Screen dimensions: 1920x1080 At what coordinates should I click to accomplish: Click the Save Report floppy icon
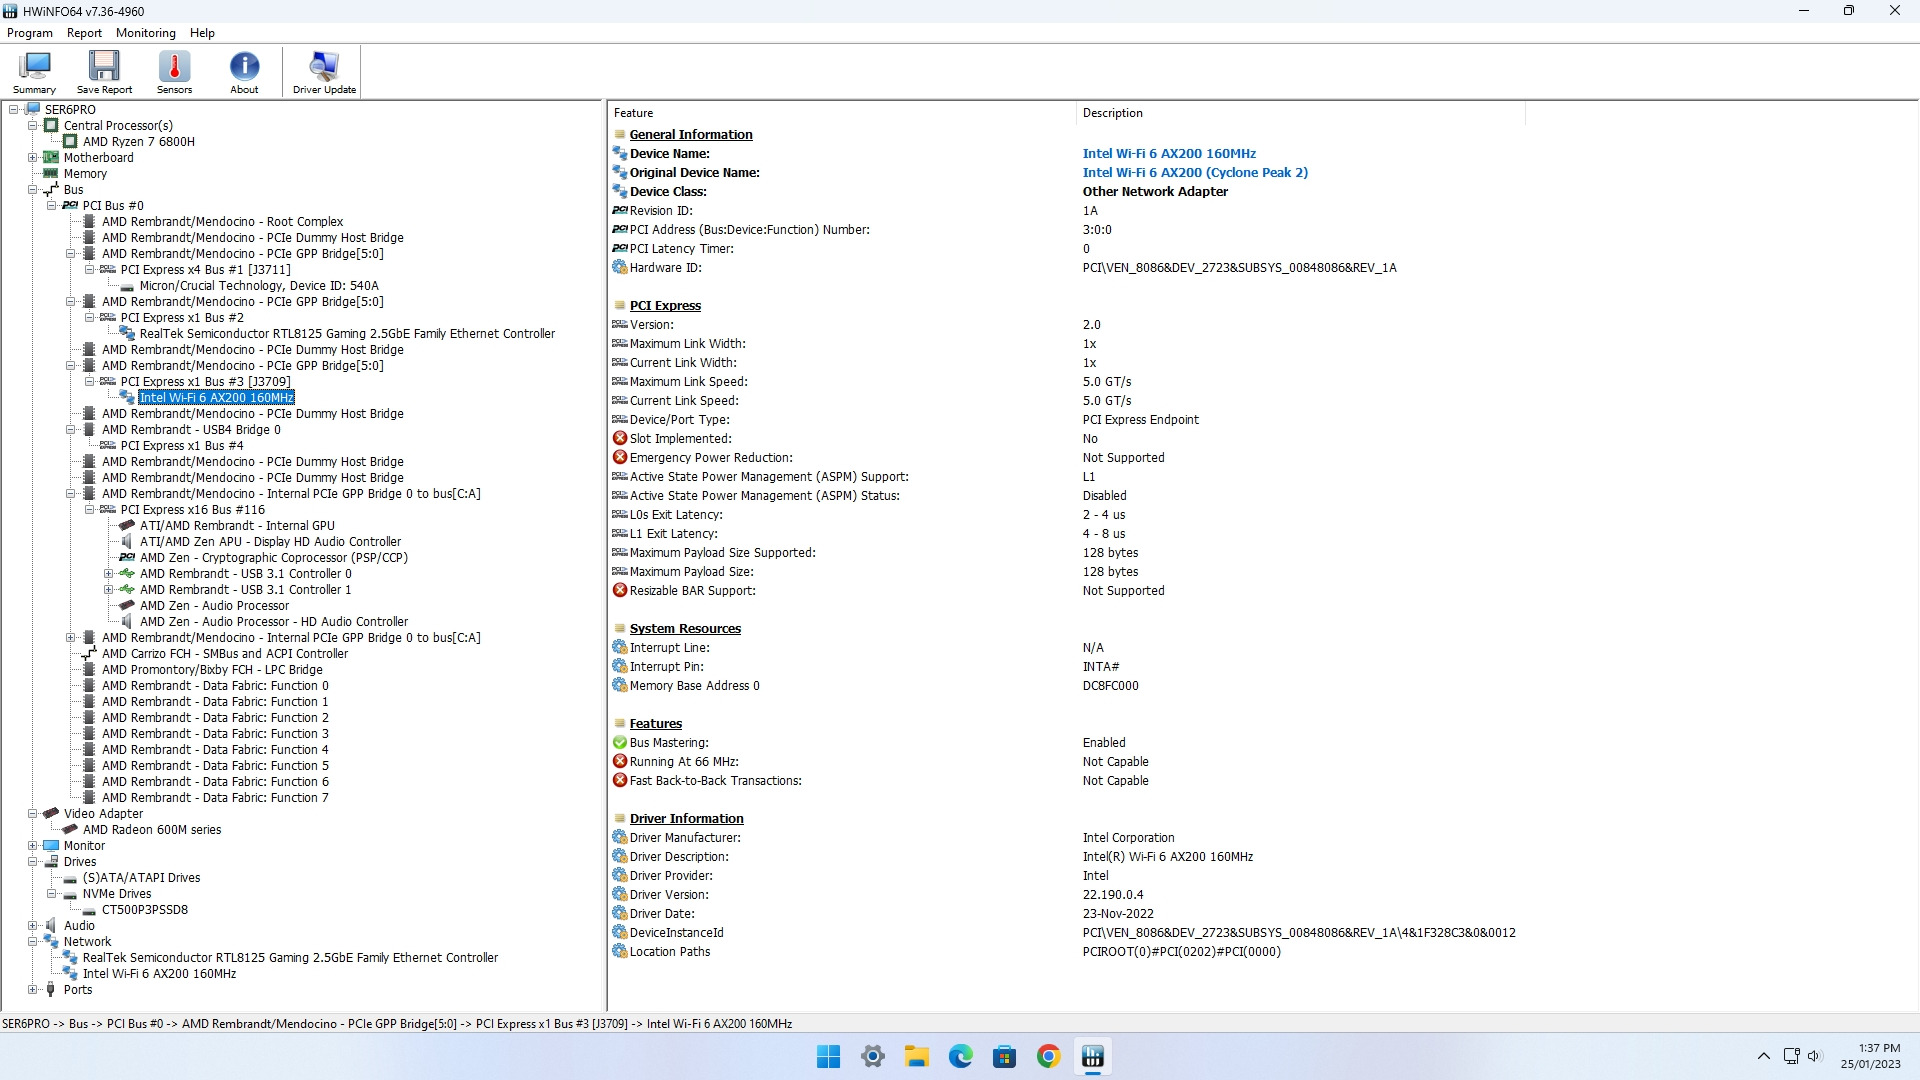[x=104, y=73]
